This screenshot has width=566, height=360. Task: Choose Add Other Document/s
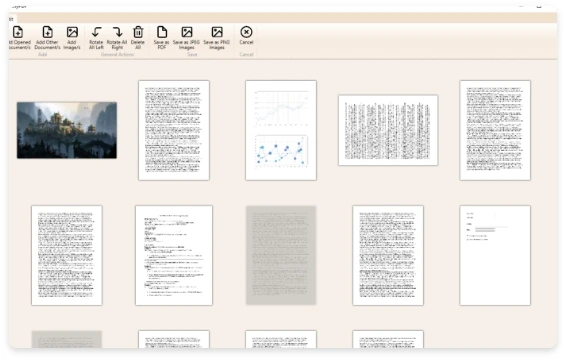pyautogui.click(x=47, y=37)
